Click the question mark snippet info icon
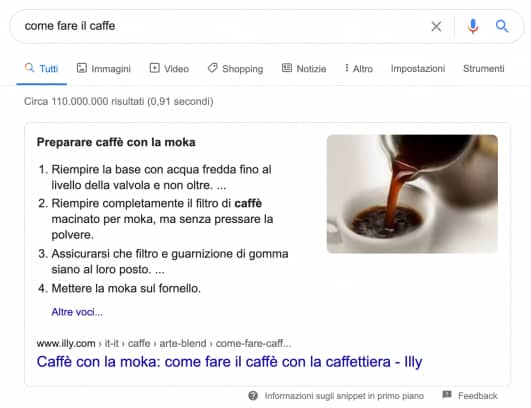Screen dimensions: 531x408 point(253,395)
